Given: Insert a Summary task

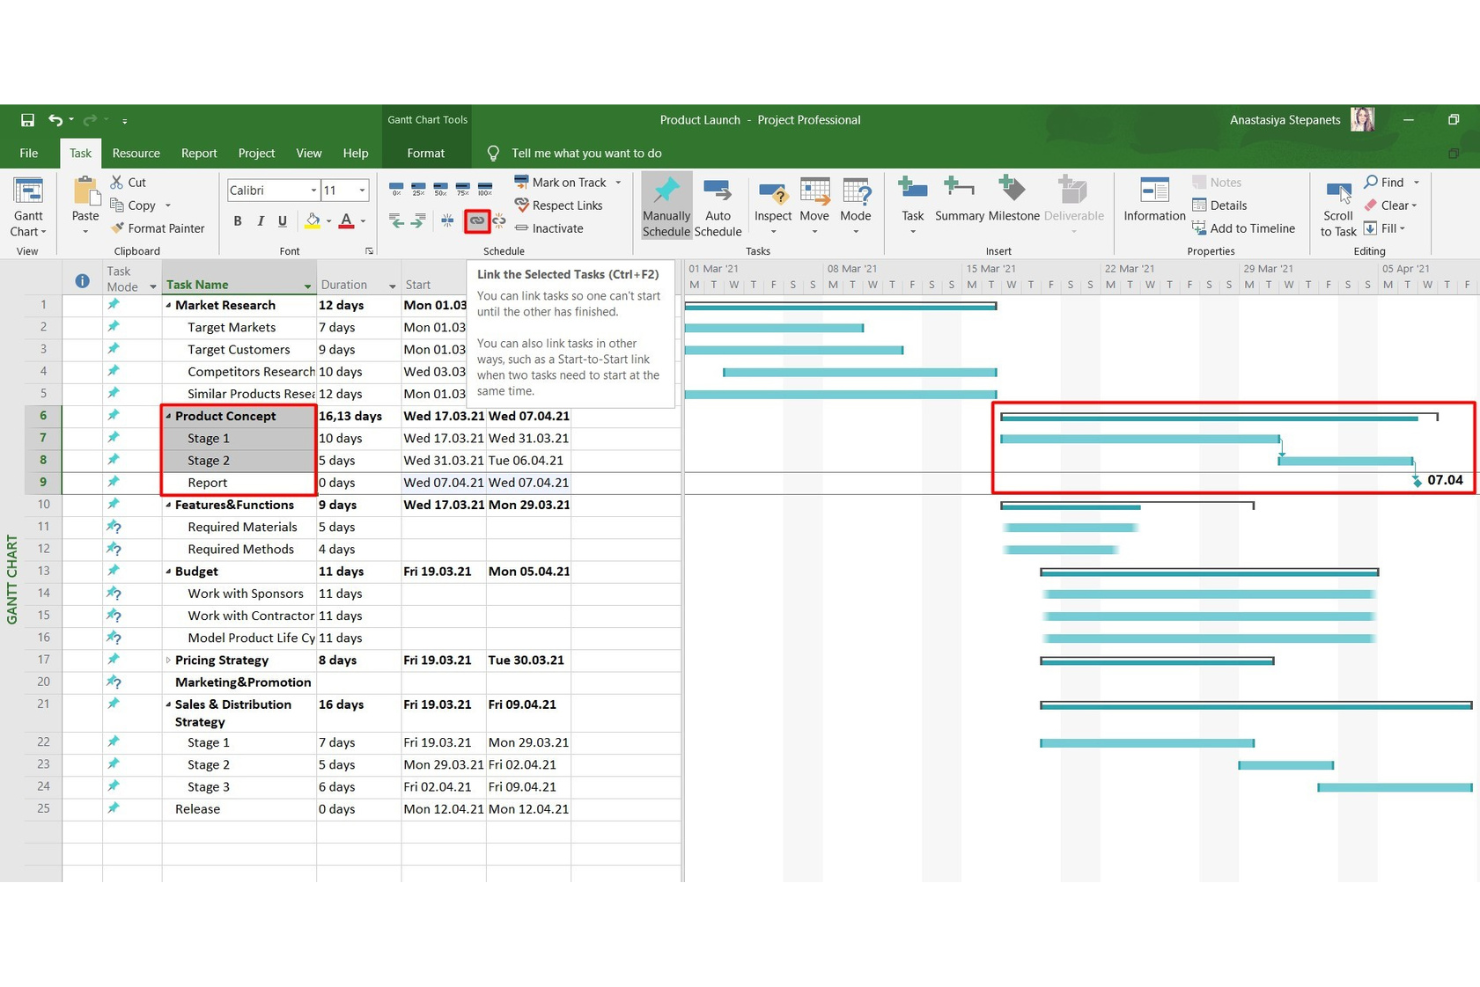Looking at the screenshot, I should [x=959, y=200].
